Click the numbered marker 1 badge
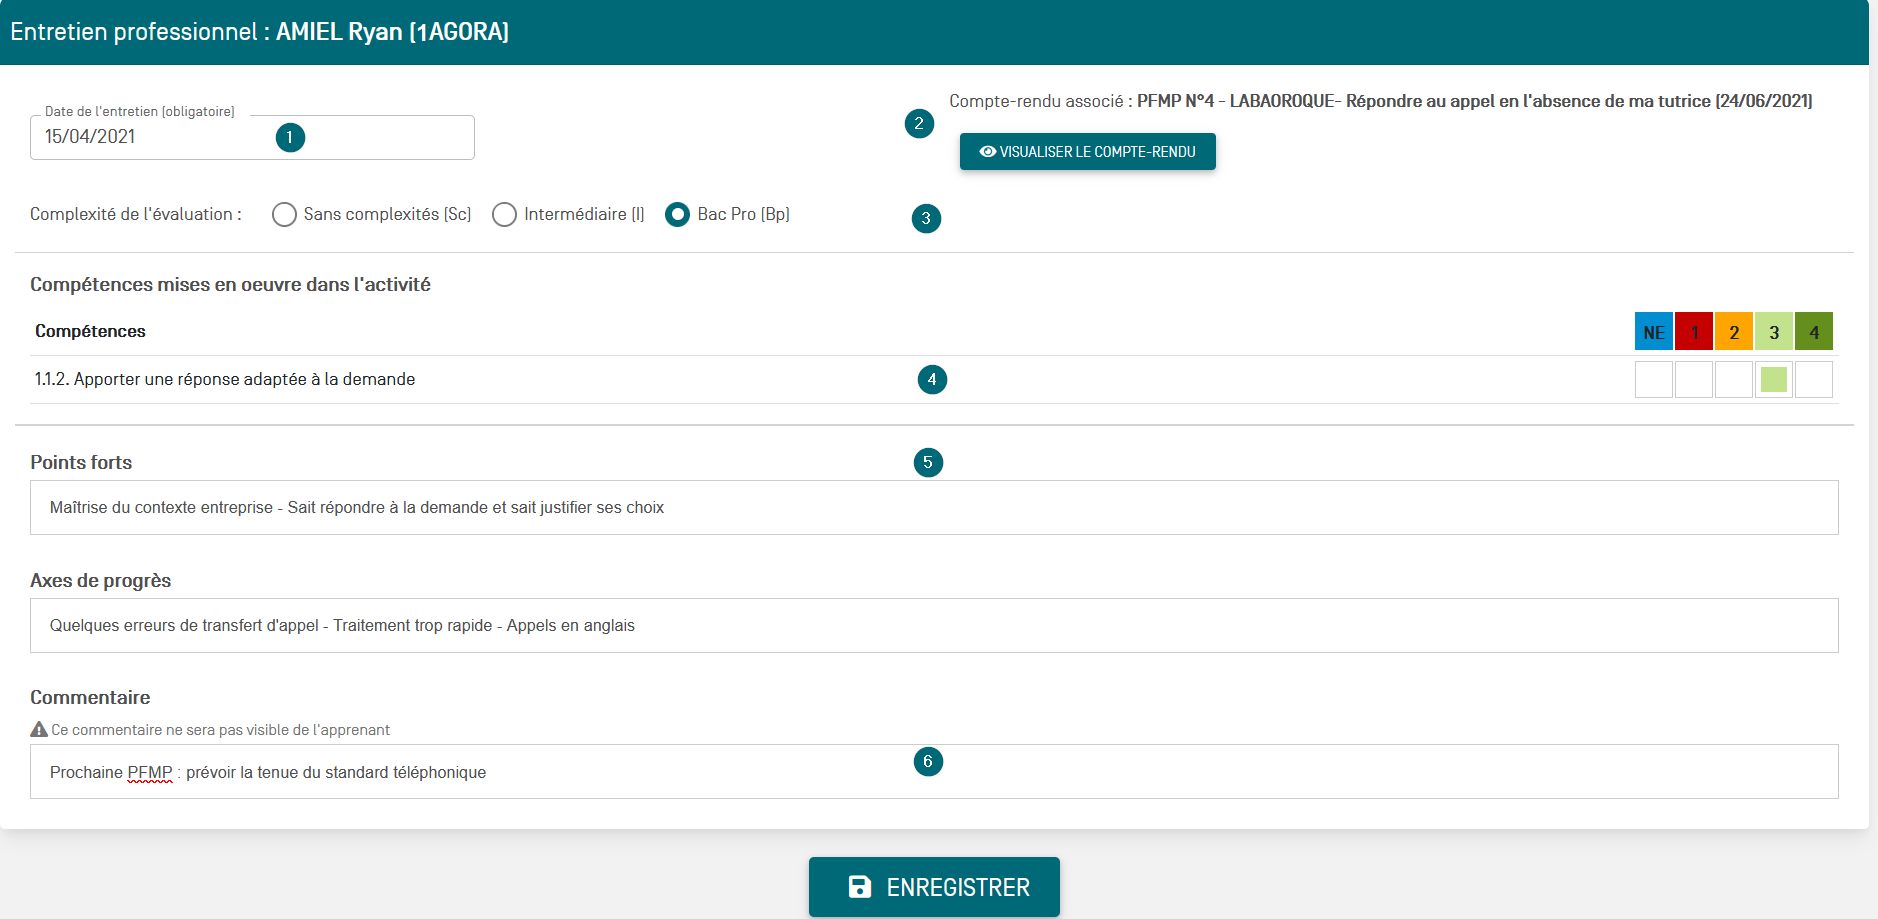This screenshot has height=919, width=1878. (x=290, y=138)
